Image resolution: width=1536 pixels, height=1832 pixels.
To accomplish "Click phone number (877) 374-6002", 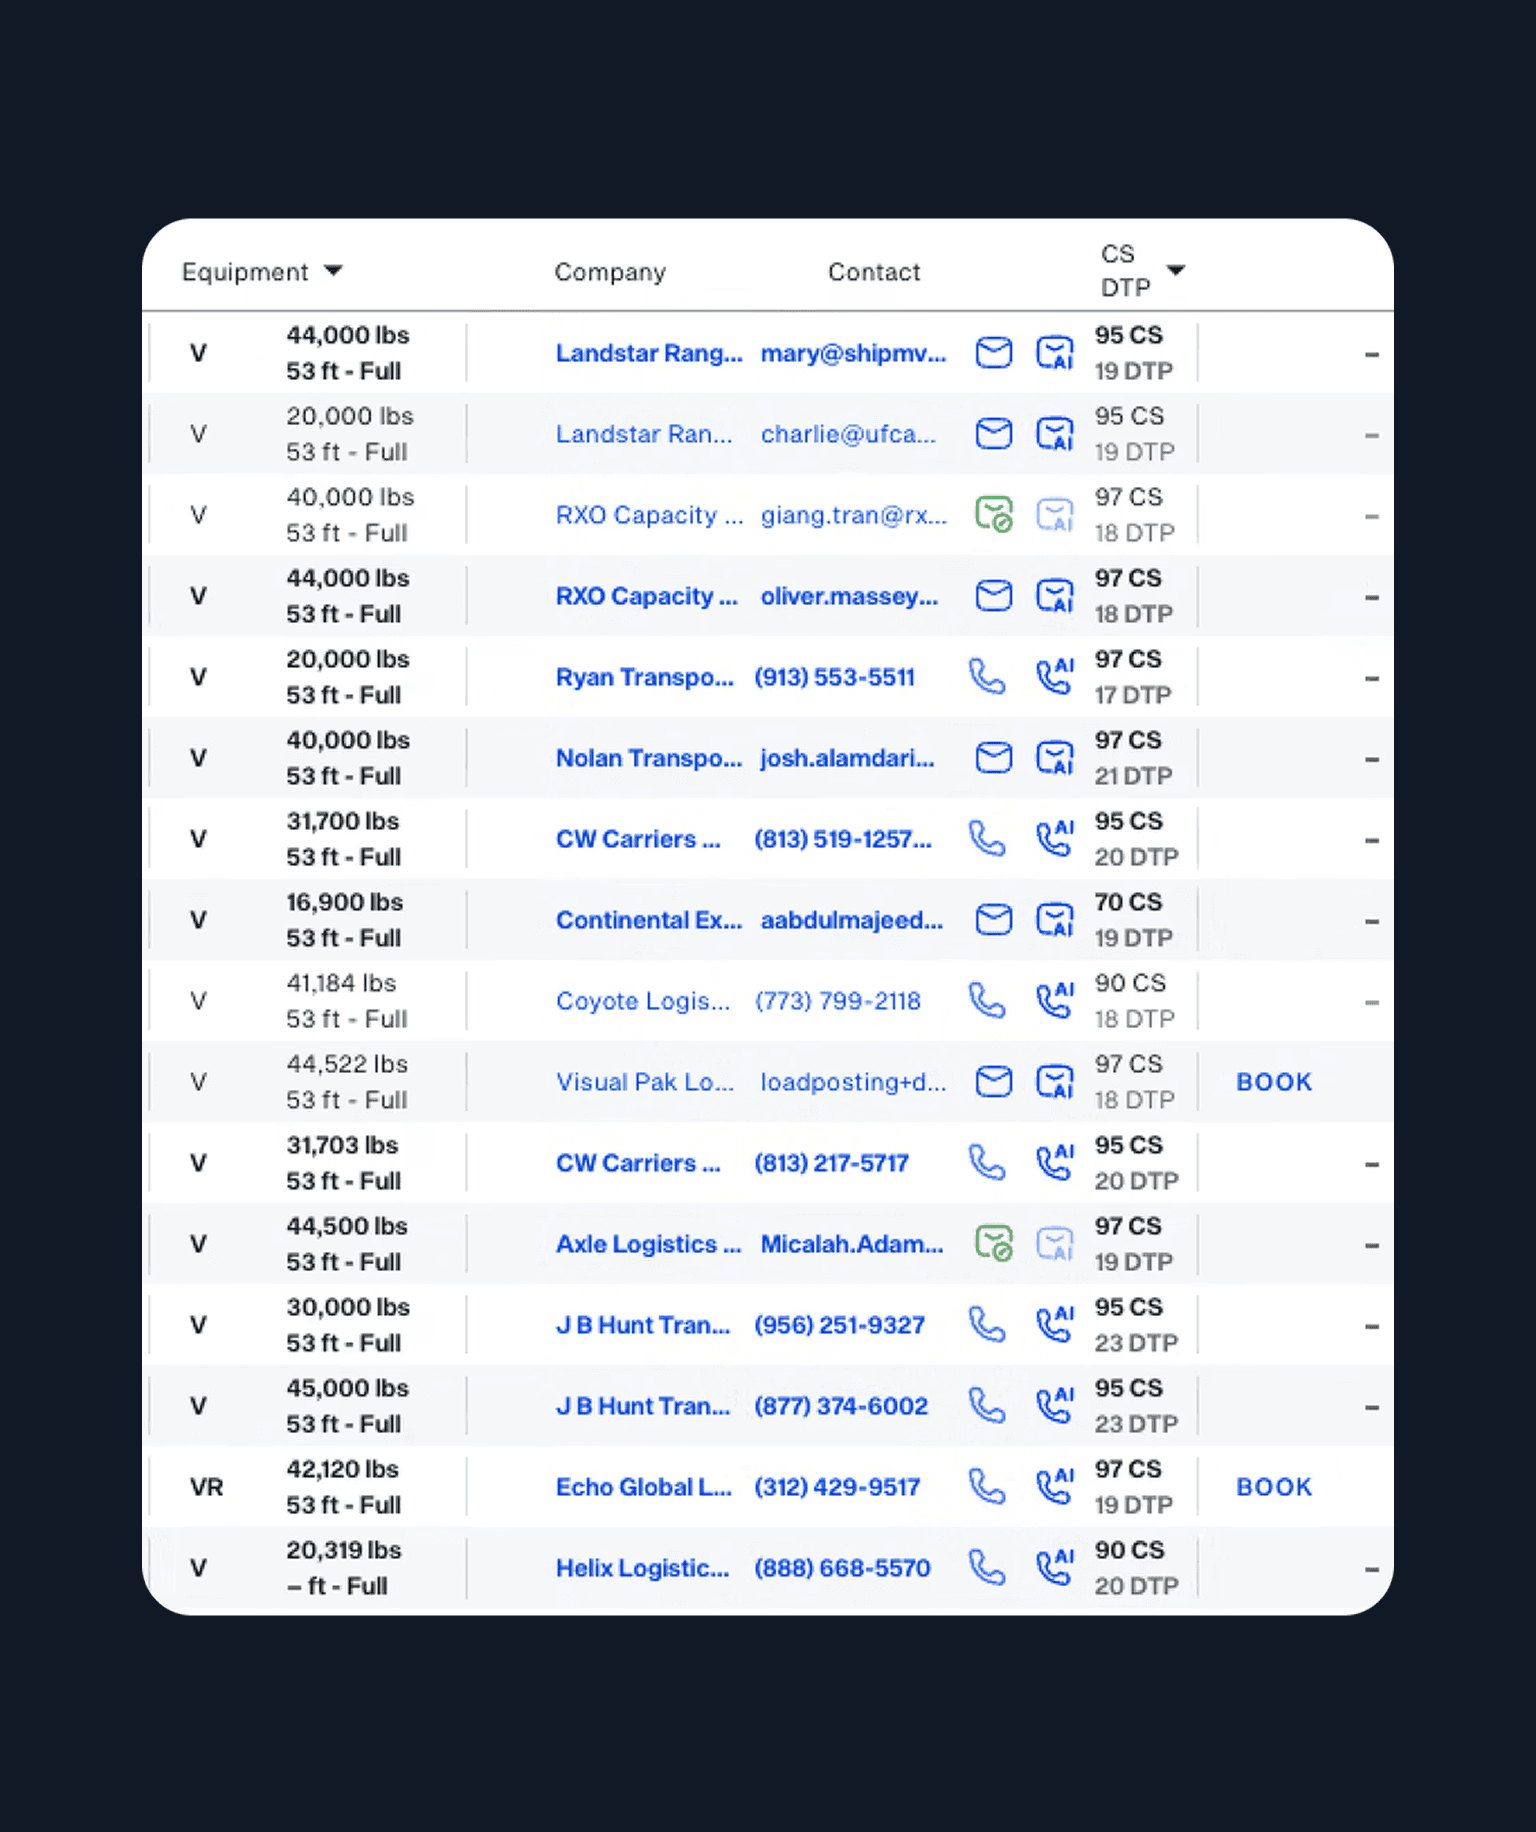I will coord(841,1406).
